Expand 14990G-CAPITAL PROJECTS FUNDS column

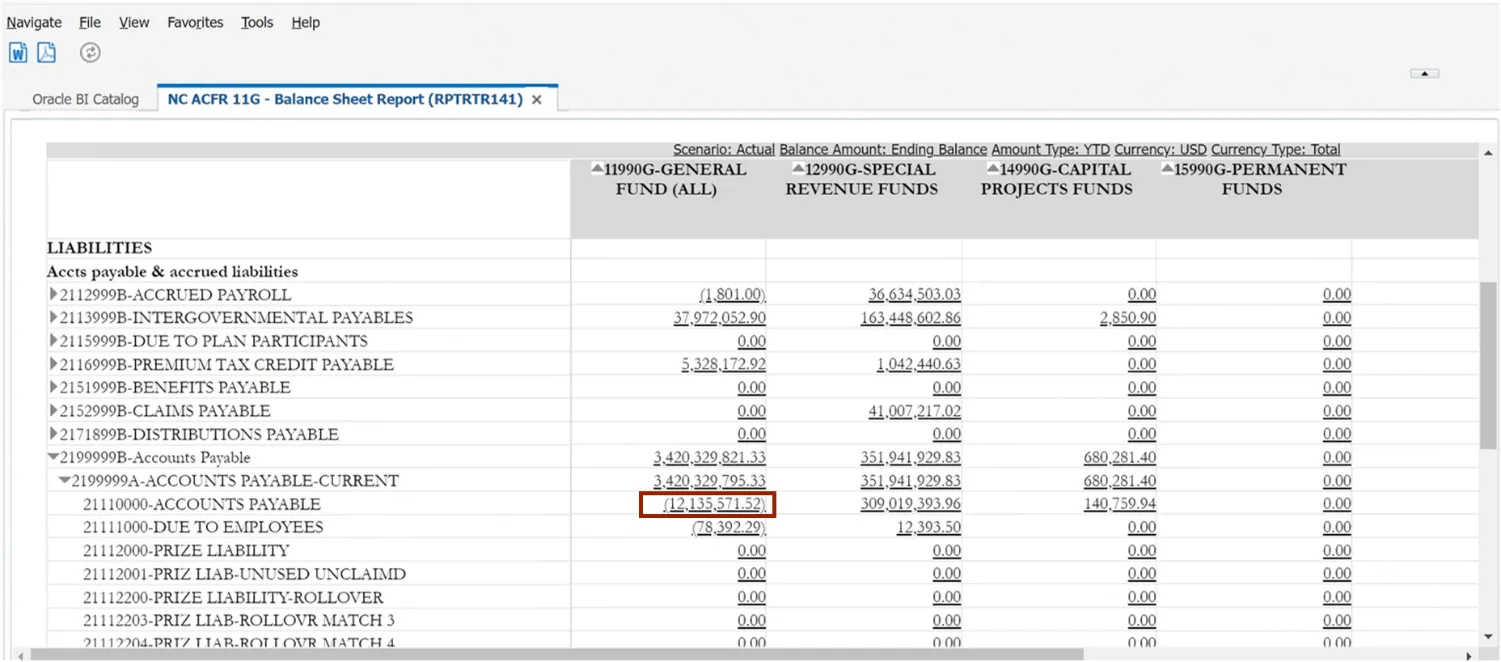tap(993, 168)
